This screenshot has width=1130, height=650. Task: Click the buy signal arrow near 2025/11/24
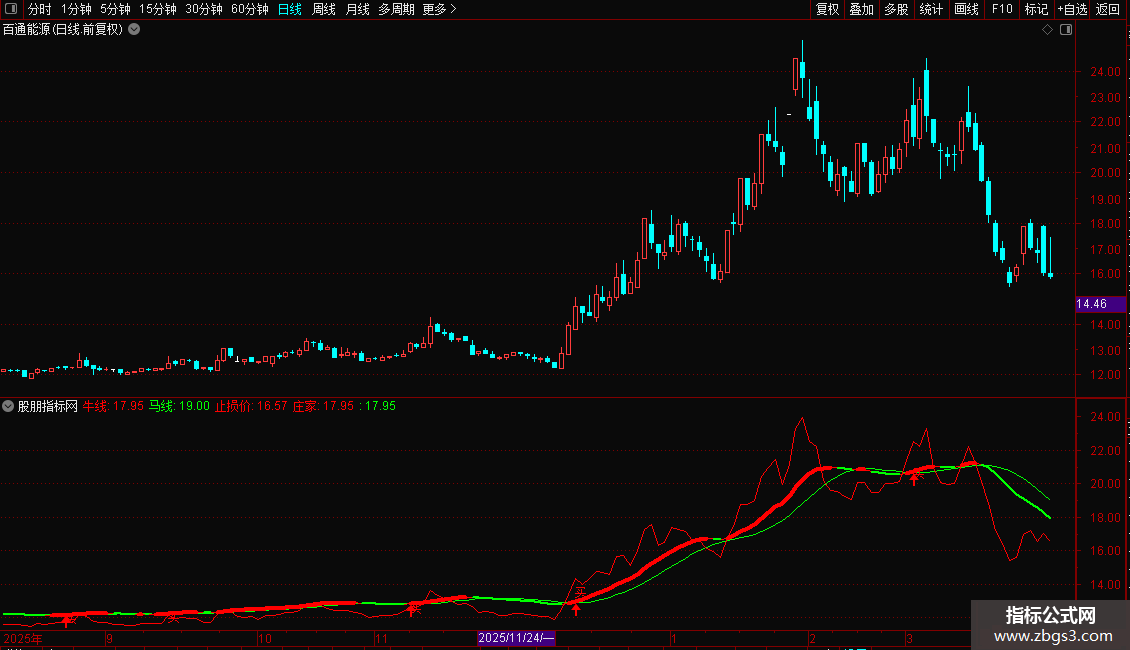pos(576,610)
